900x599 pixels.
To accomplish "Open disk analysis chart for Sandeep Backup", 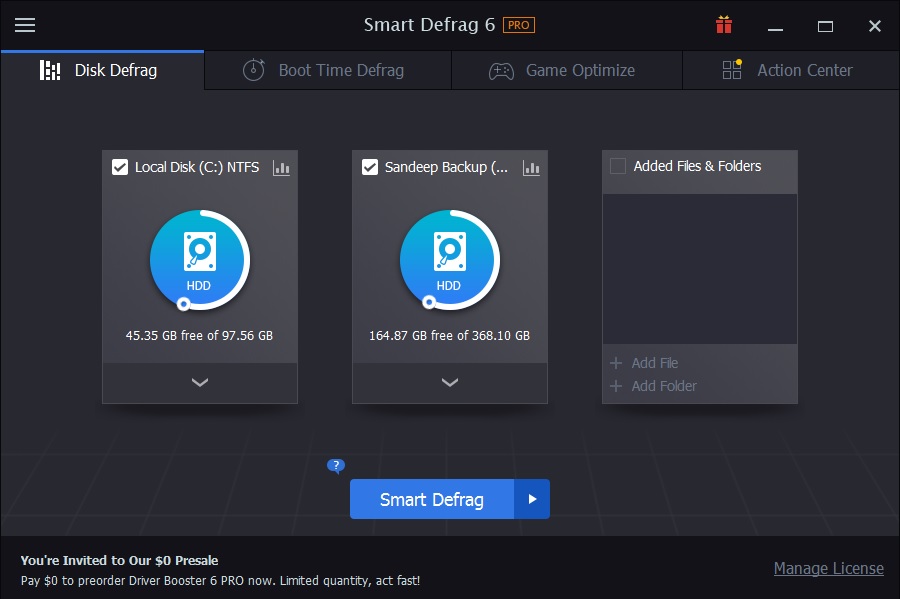I will (531, 168).
